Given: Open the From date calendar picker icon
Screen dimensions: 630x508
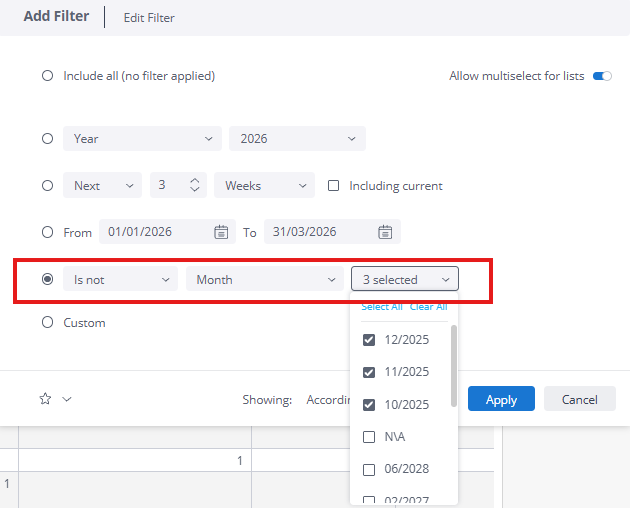Looking at the screenshot, I should 221,232.
